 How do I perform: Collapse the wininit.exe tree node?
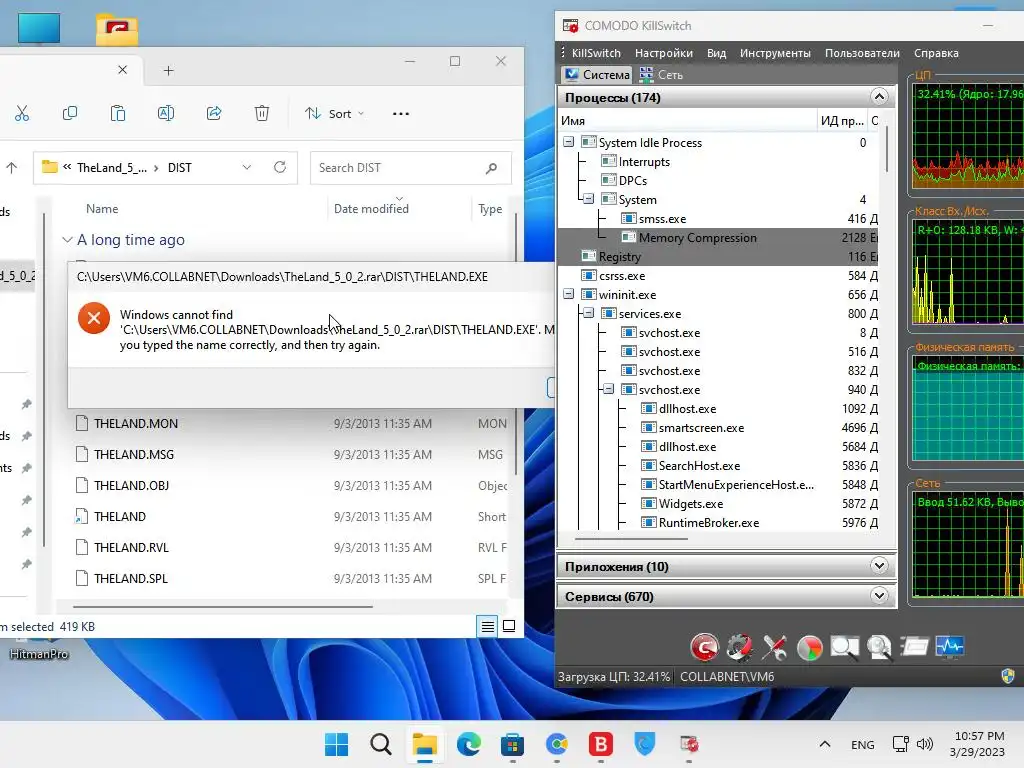(568, 294)
